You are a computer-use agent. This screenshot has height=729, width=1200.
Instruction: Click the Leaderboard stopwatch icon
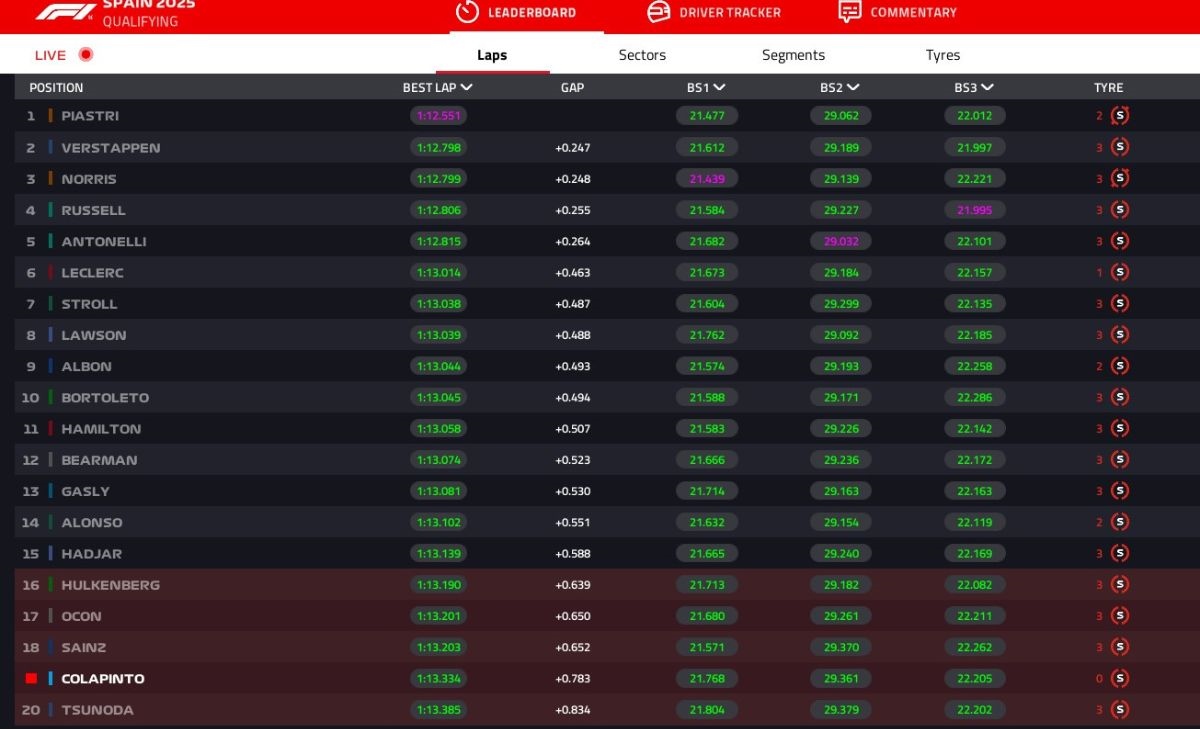[x=467, y=12]
